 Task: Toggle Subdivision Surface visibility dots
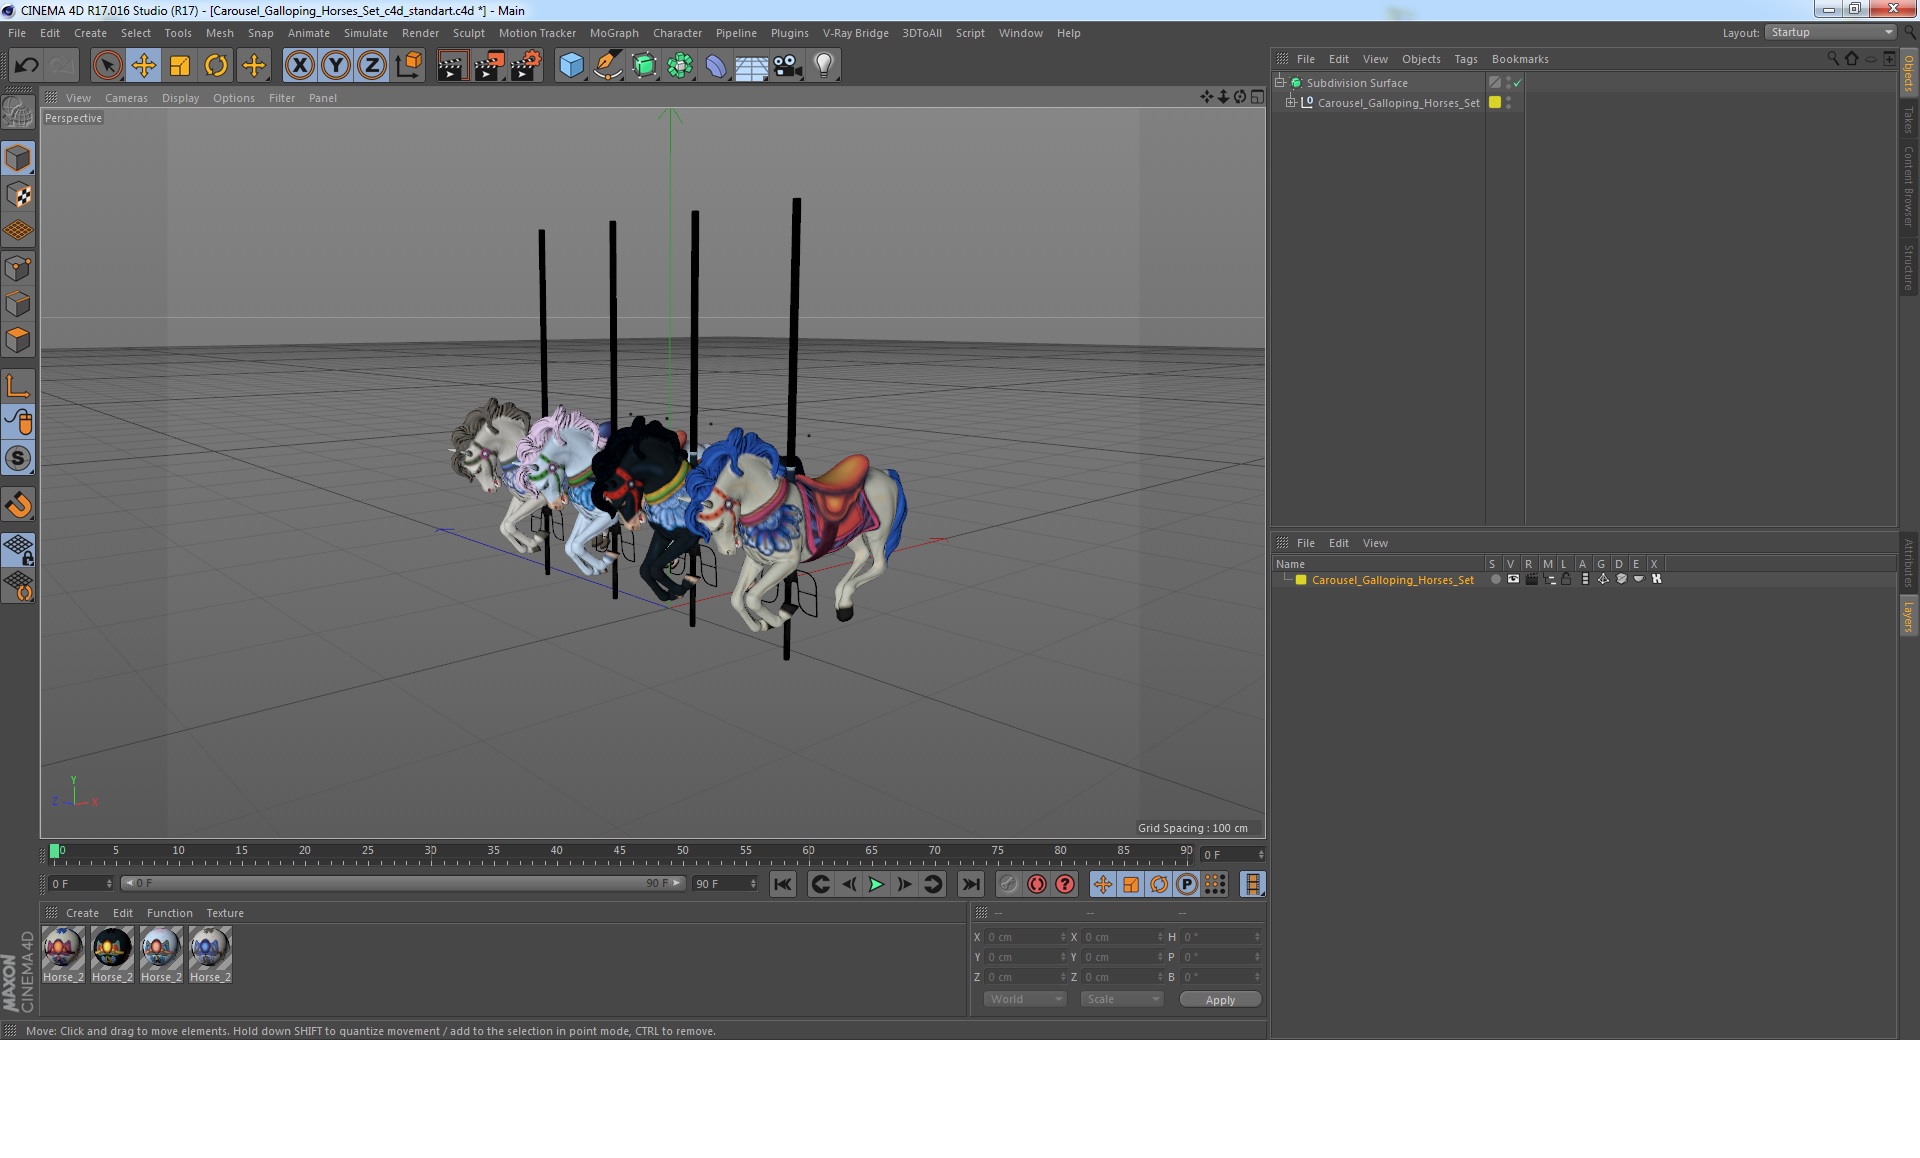pyautogui.click(x=1508, y=83)
